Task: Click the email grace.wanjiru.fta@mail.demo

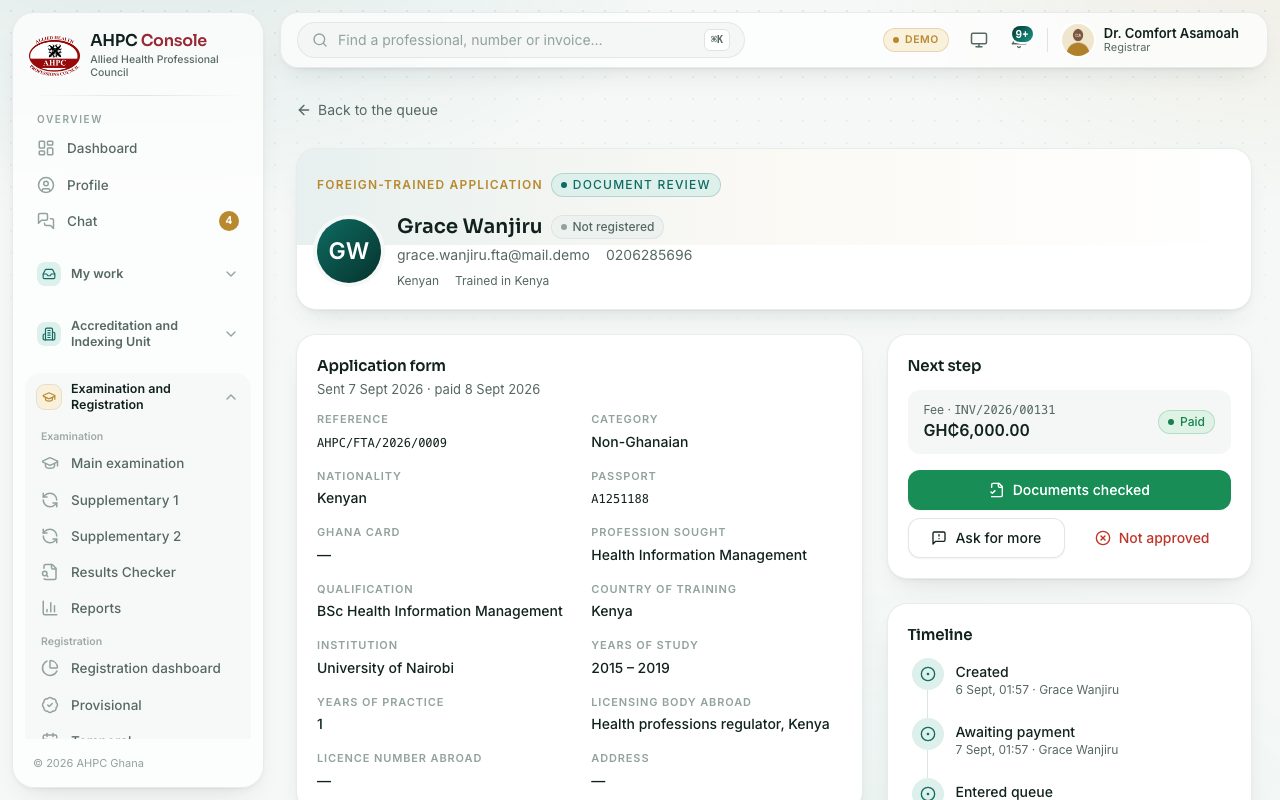Action: (493, 255)
